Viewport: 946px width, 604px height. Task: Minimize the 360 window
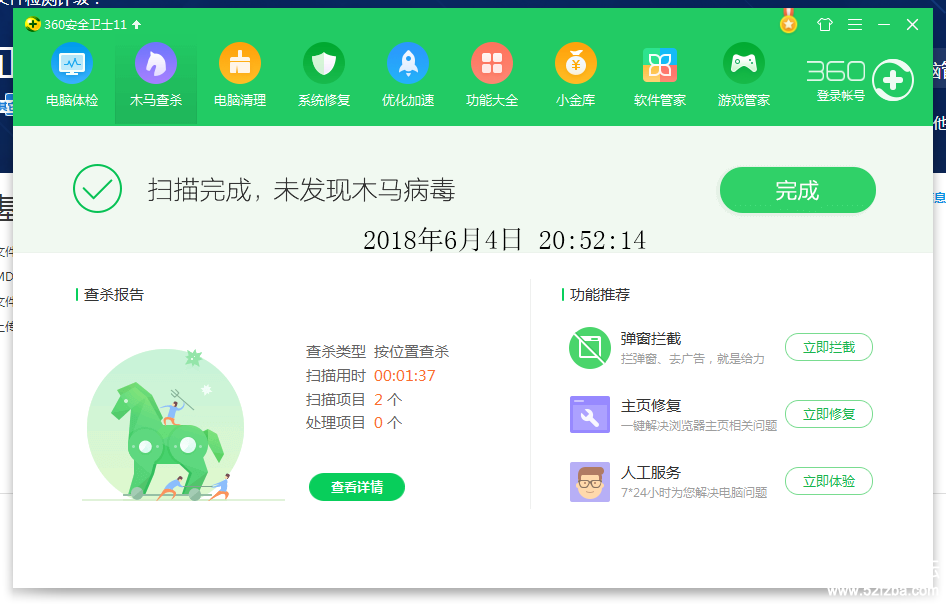(884, 25)
